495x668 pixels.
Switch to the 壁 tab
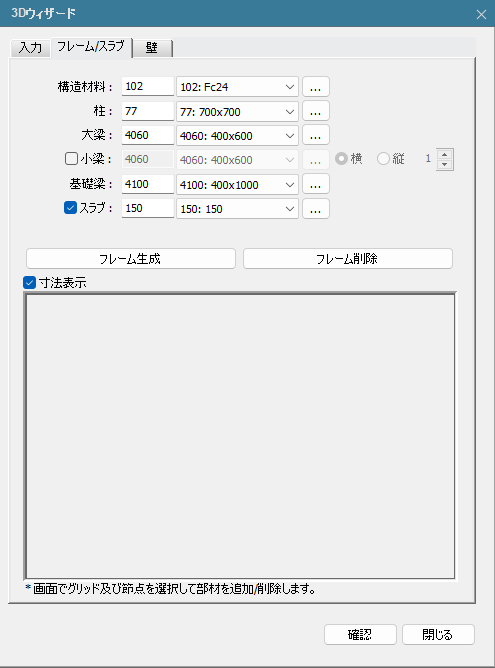click(x=152, y=48)
